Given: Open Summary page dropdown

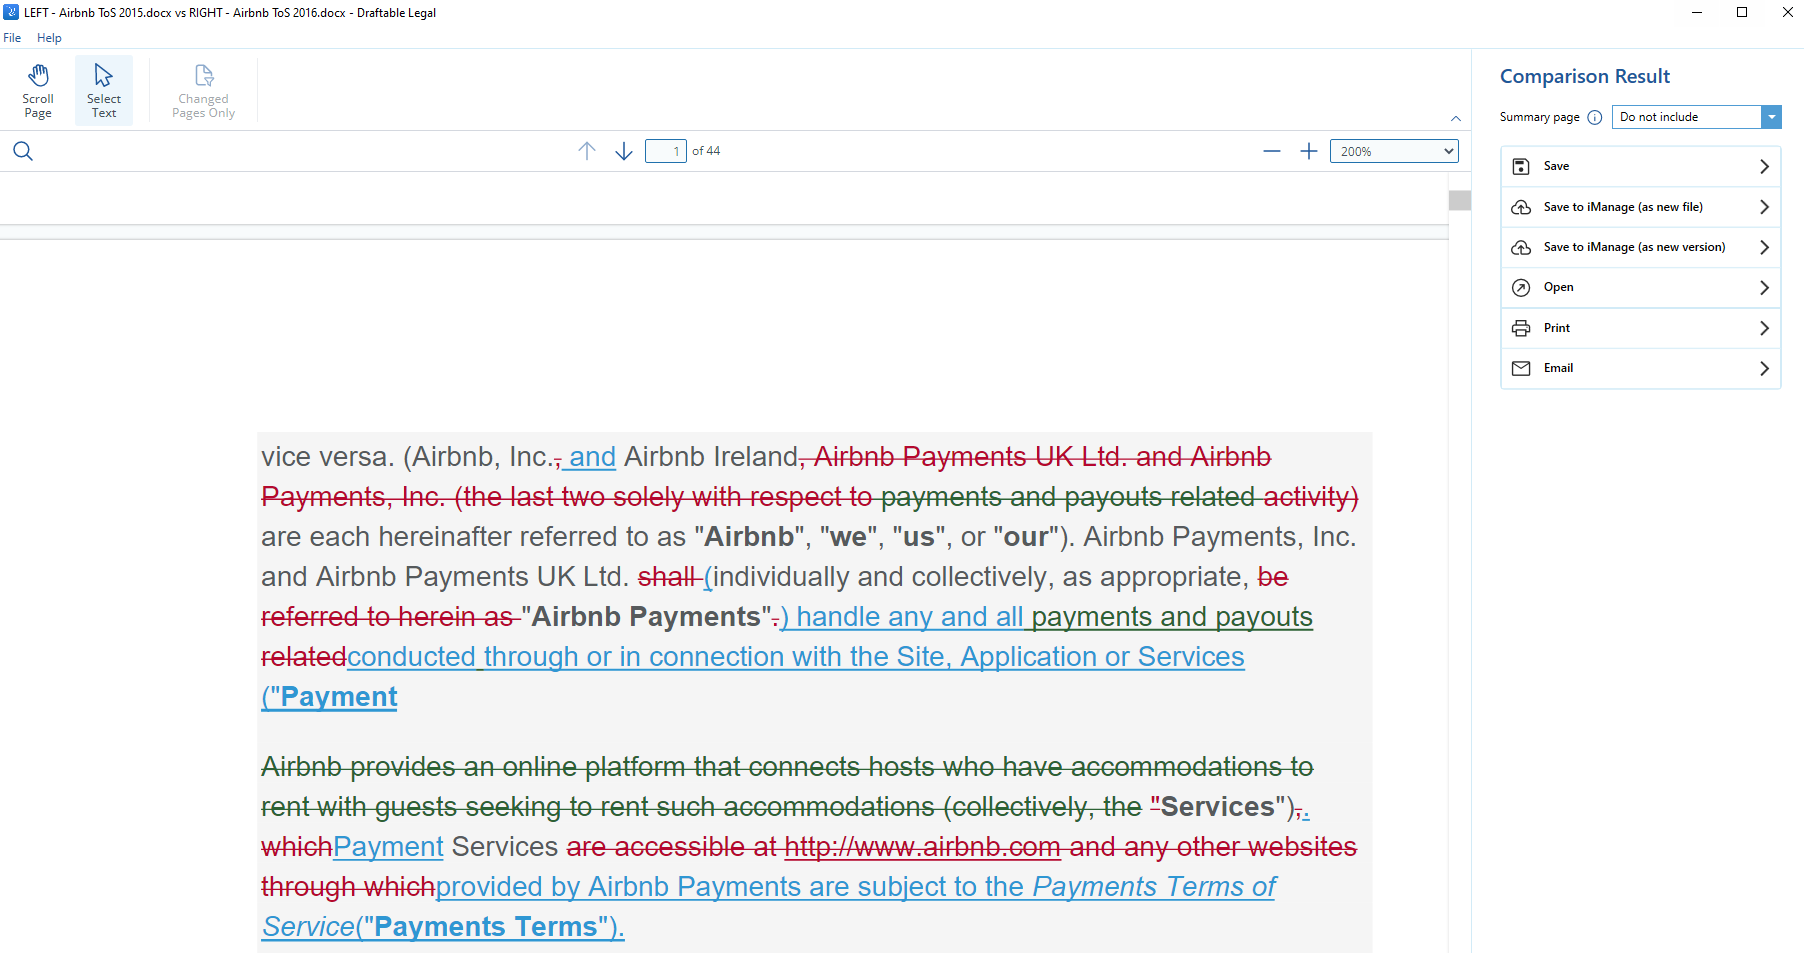Looking at the screenshot, I should 1696,117.
